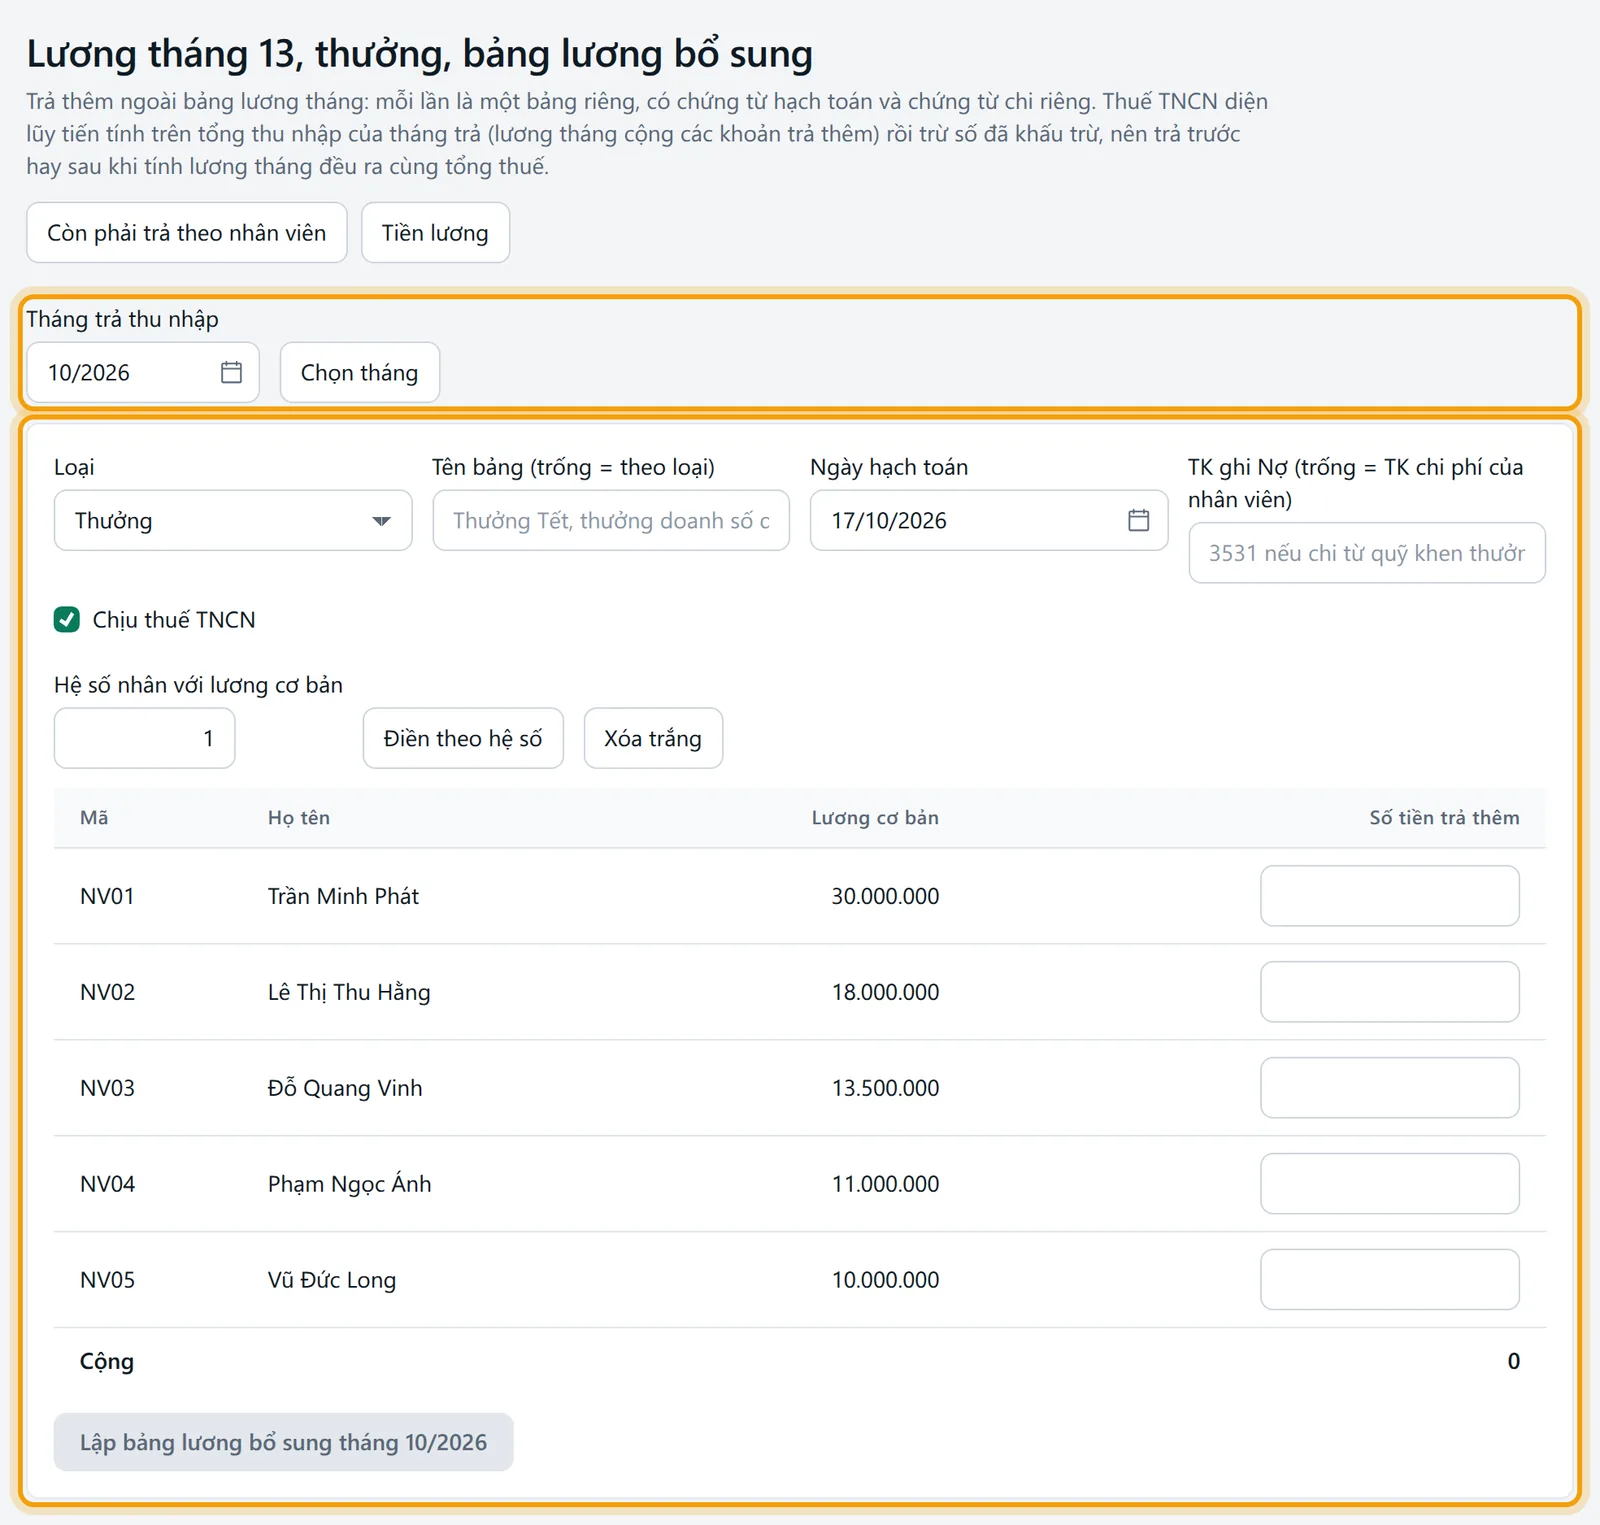
Task: Open calendar icon in Tháng trả thu nhập field
Action: [x=231, y=372]
